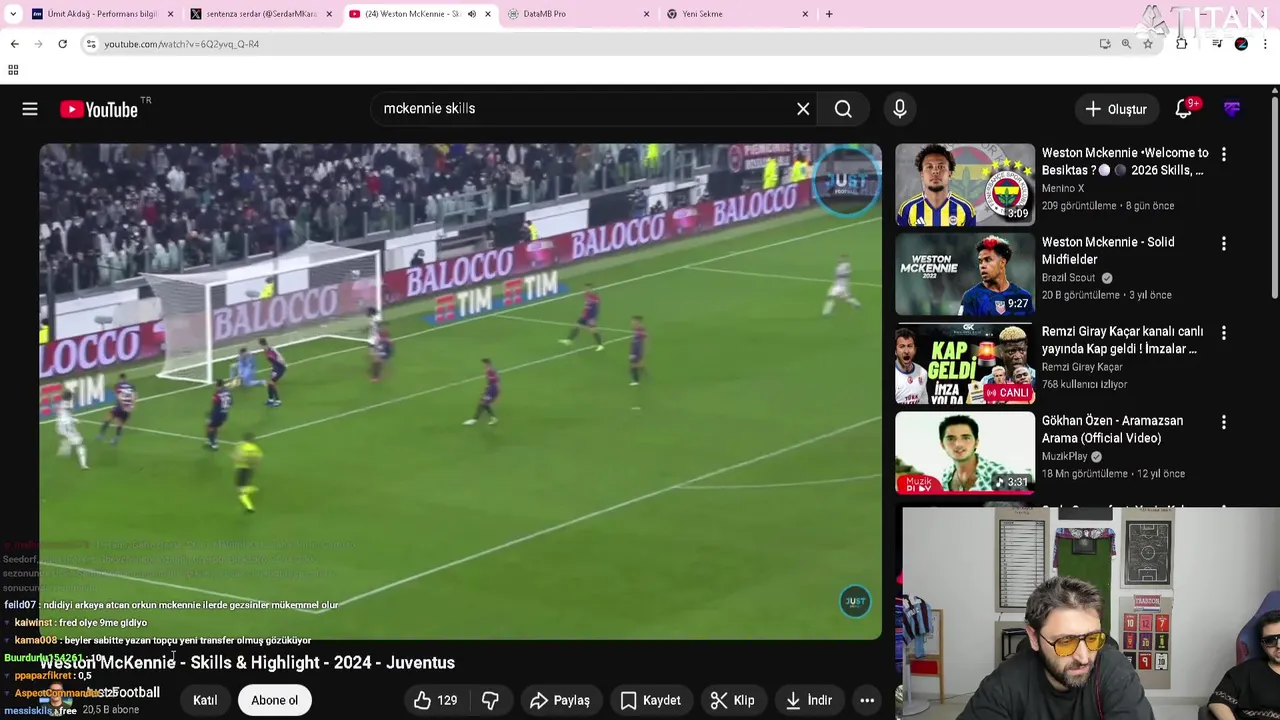
Task: Go to the YouTube home logo
Action: point(98,110)
